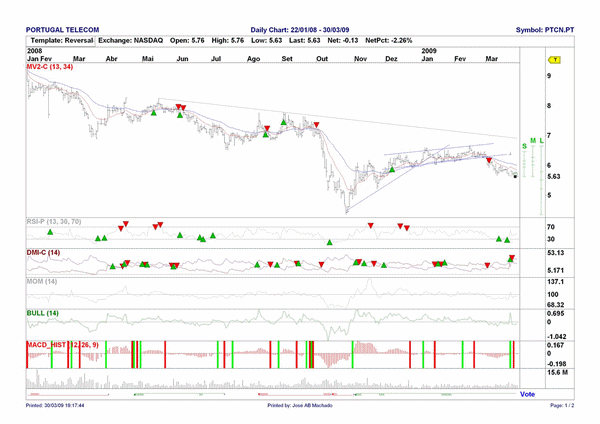This screenshot has width=600, height=424.
Task: Click the Set month label
Action: point(287,59)
